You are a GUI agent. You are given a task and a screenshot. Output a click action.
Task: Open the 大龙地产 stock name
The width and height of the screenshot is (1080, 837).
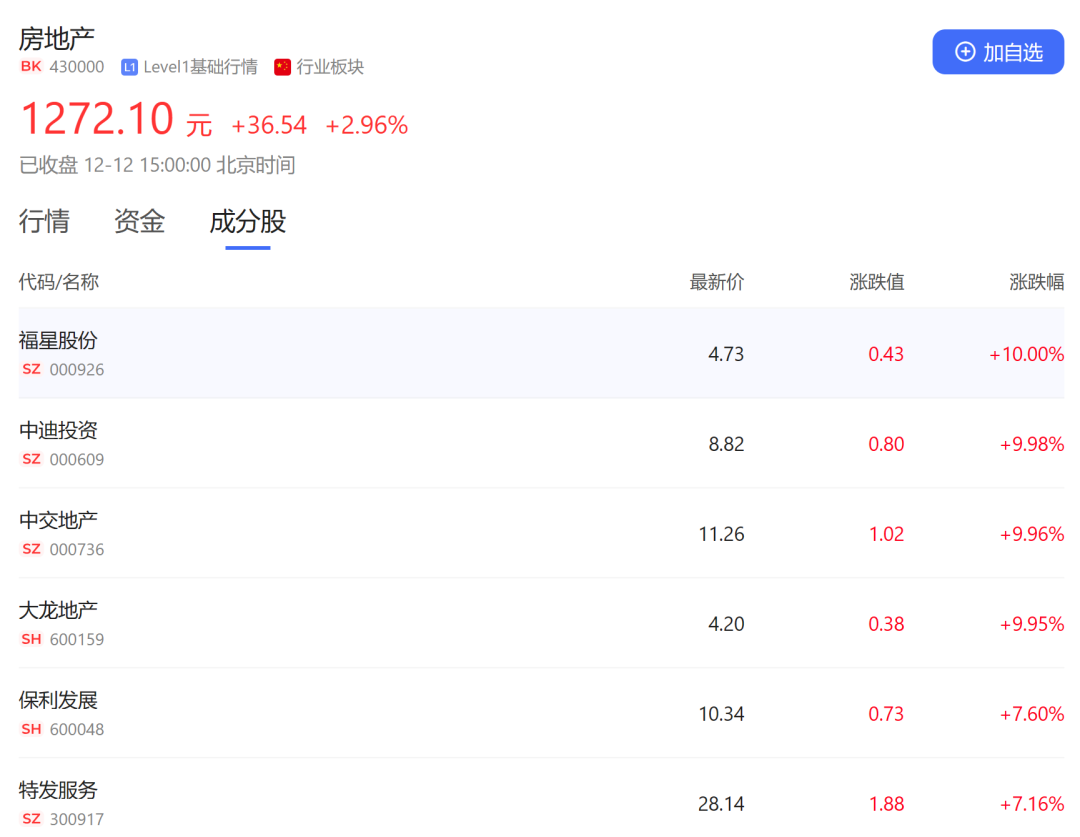(59, 610)
